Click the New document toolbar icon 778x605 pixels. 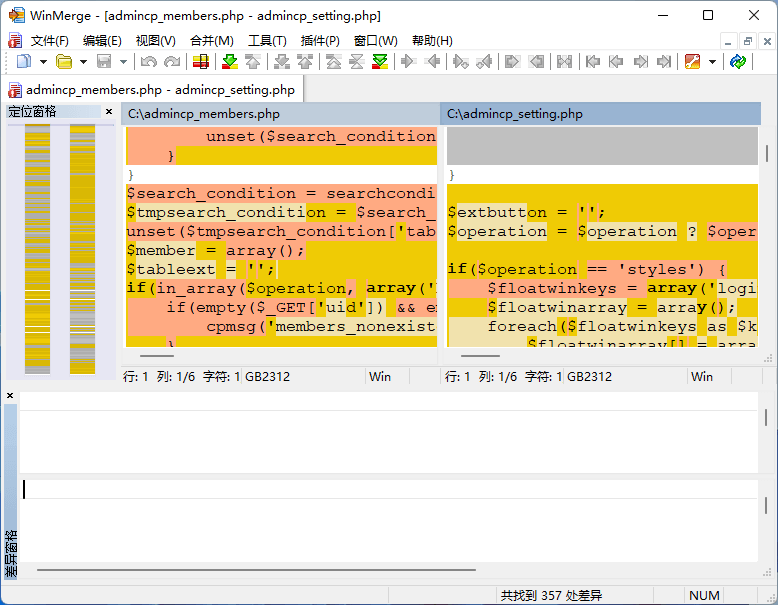click(24, 62)
